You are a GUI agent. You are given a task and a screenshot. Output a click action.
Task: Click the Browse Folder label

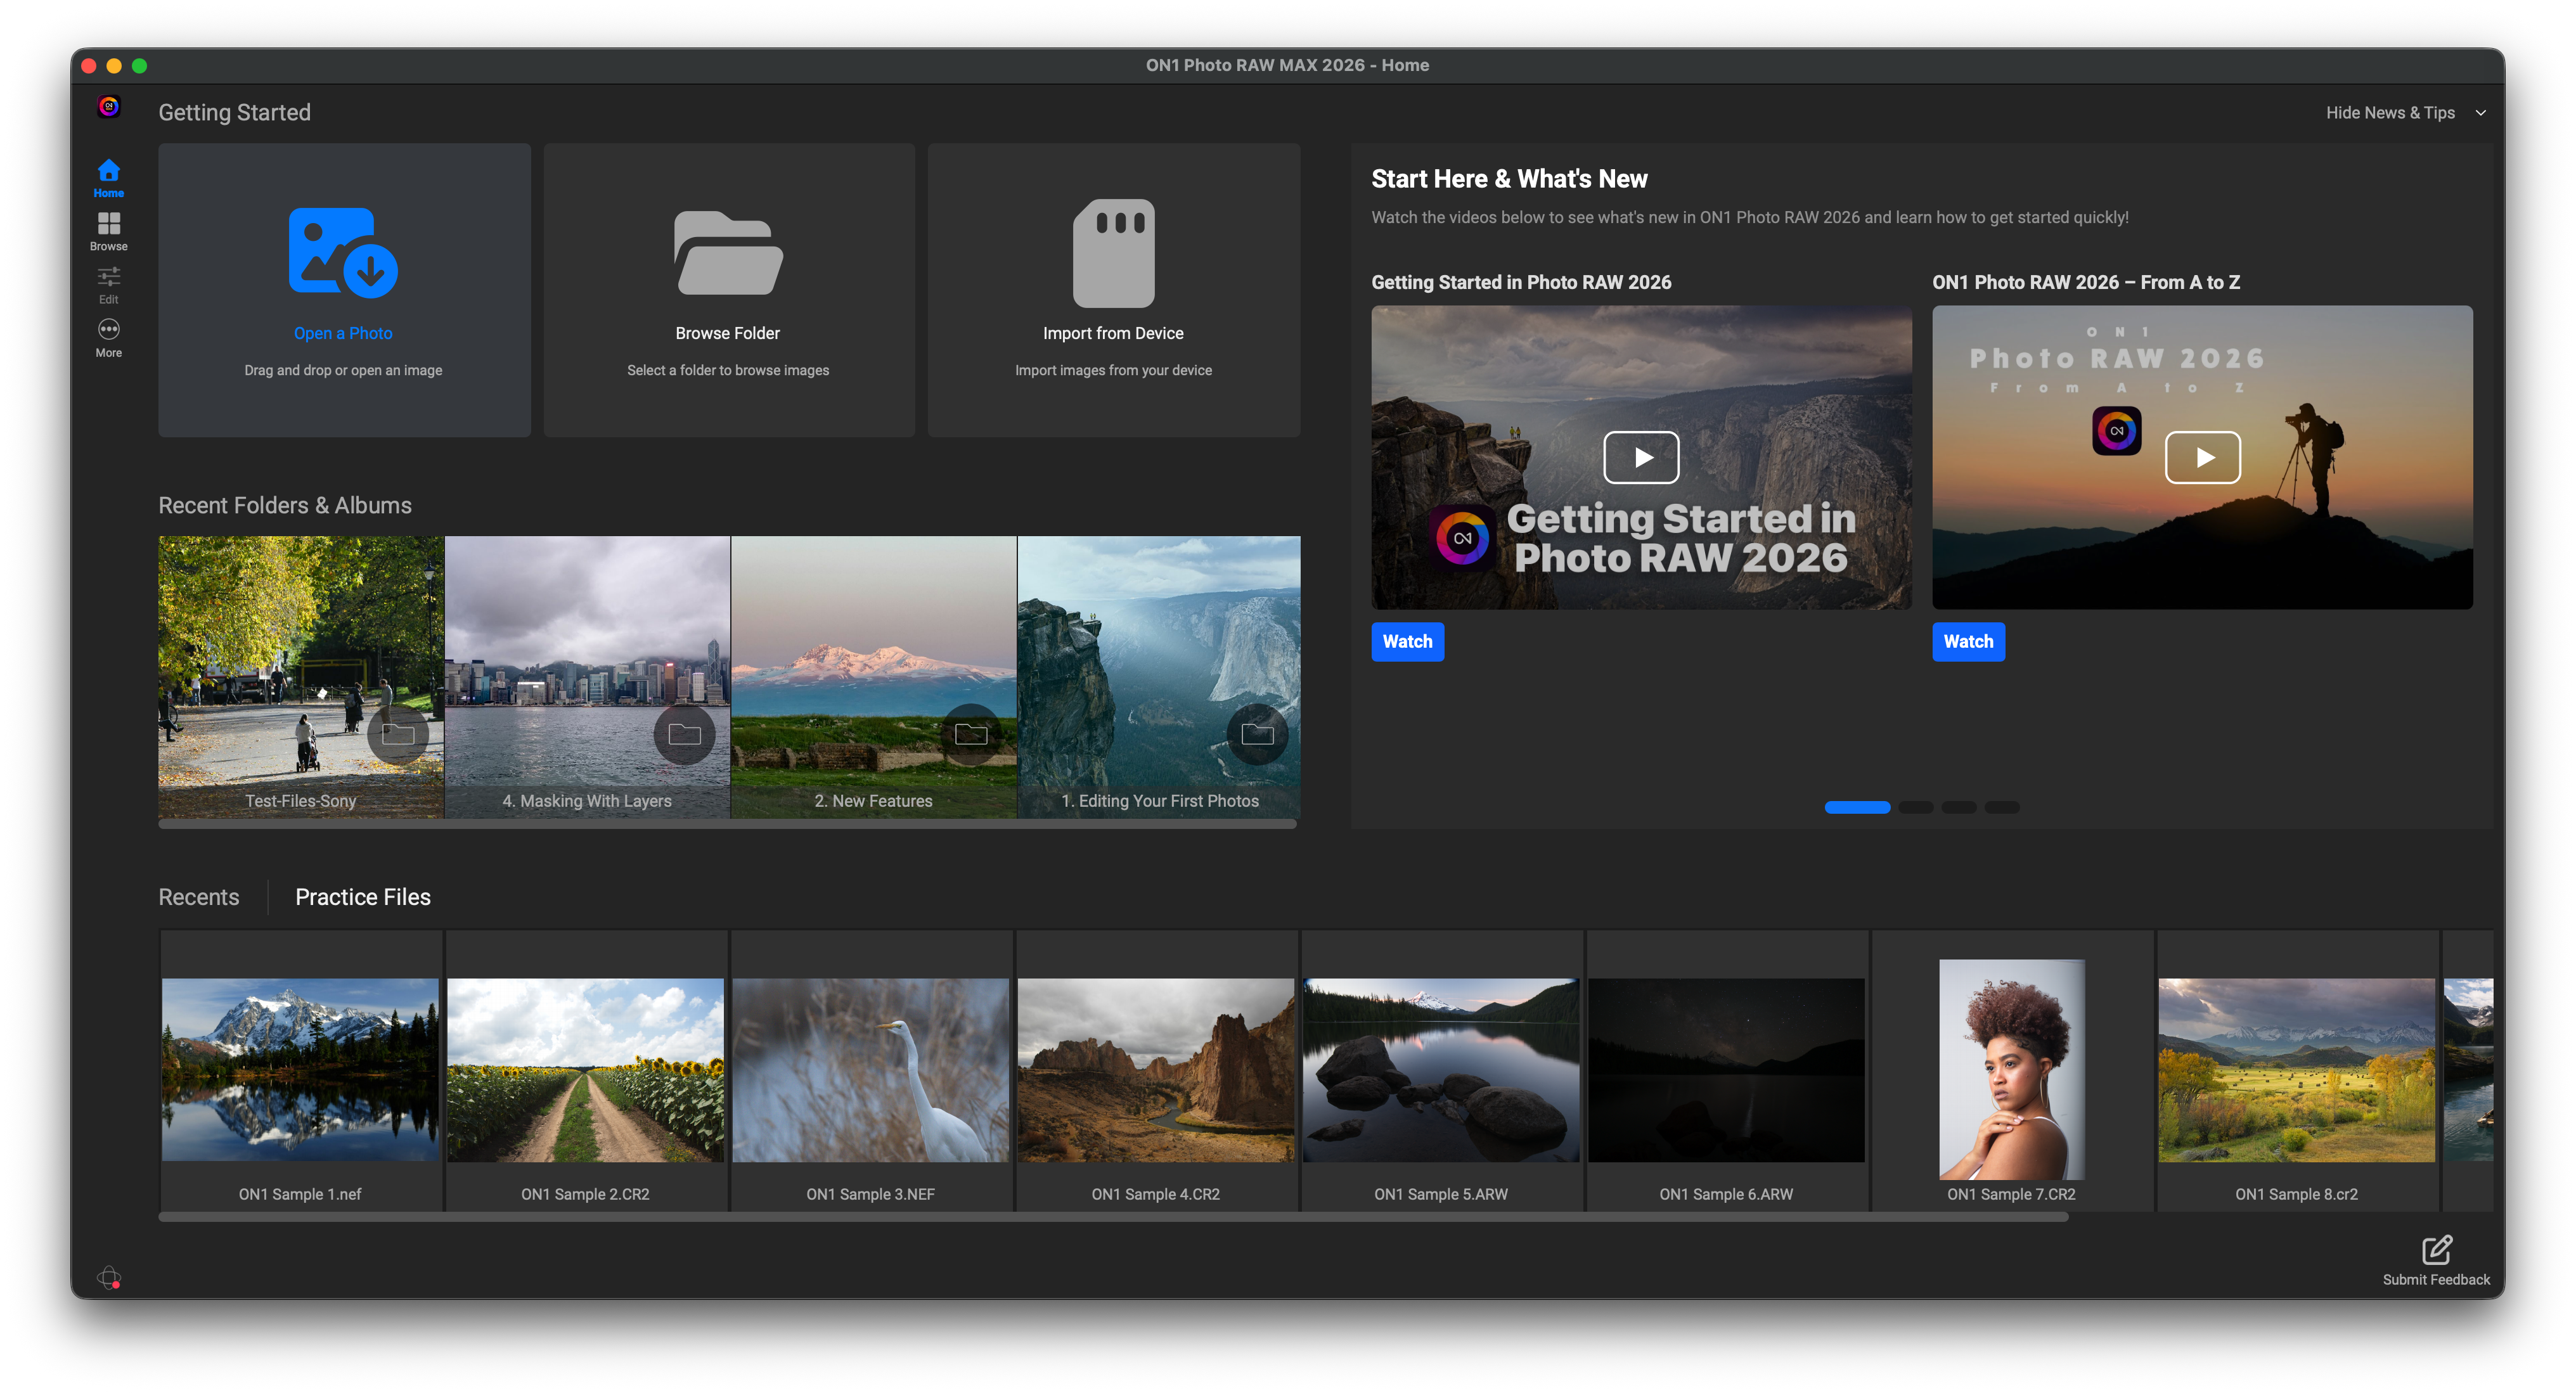(728, 333)
